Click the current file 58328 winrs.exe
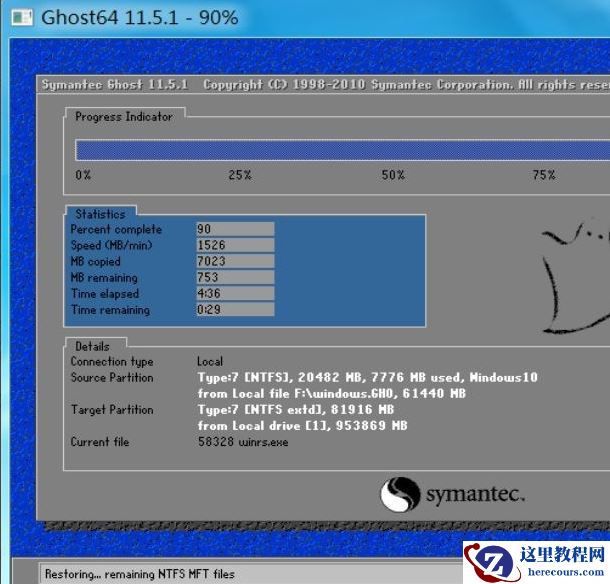The width and height of the screenshot is (610, 584). [243, 442]
